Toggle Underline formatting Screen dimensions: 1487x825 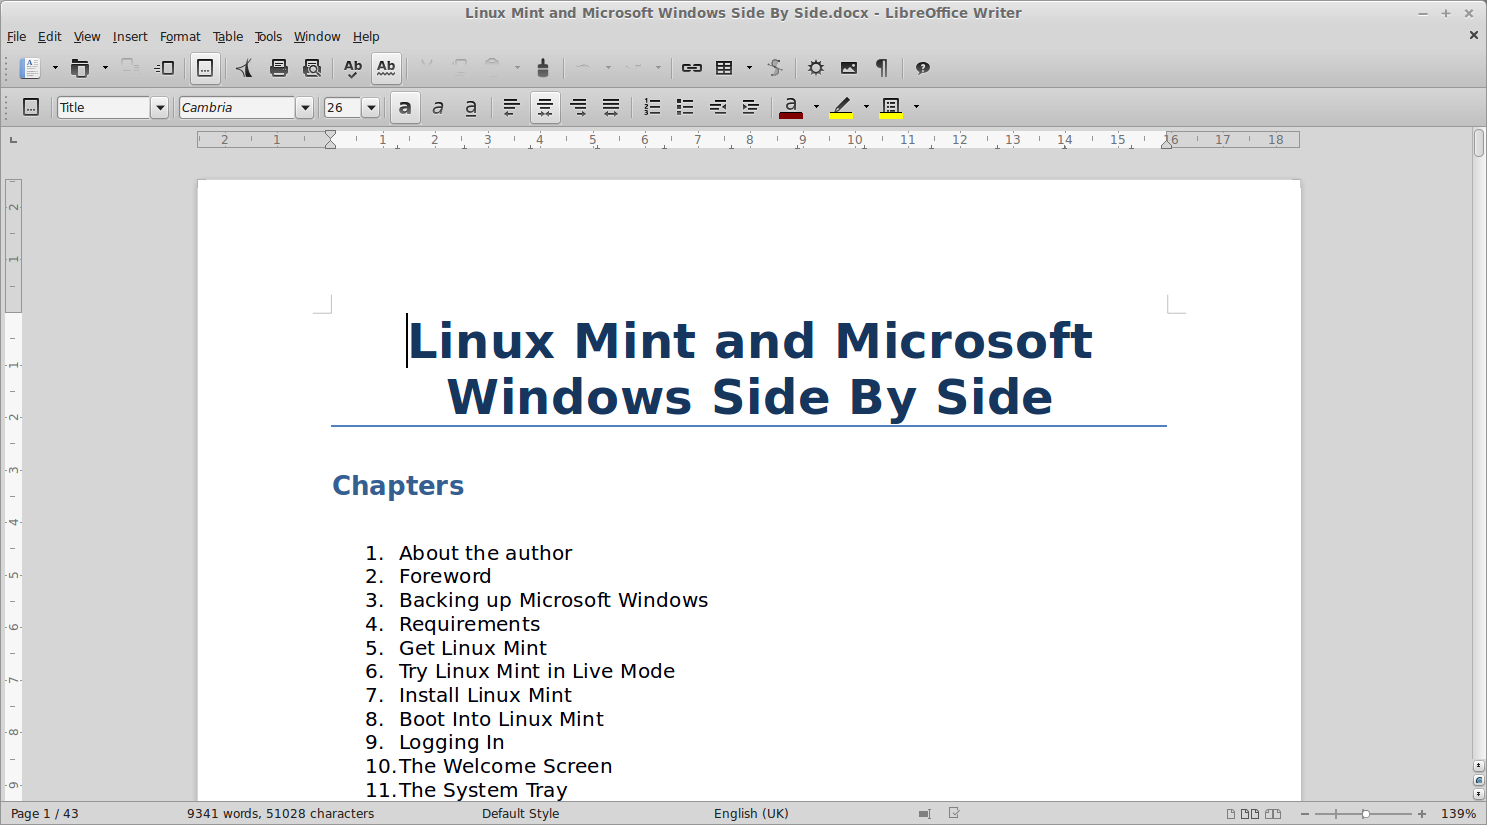[x=471, y=107]
